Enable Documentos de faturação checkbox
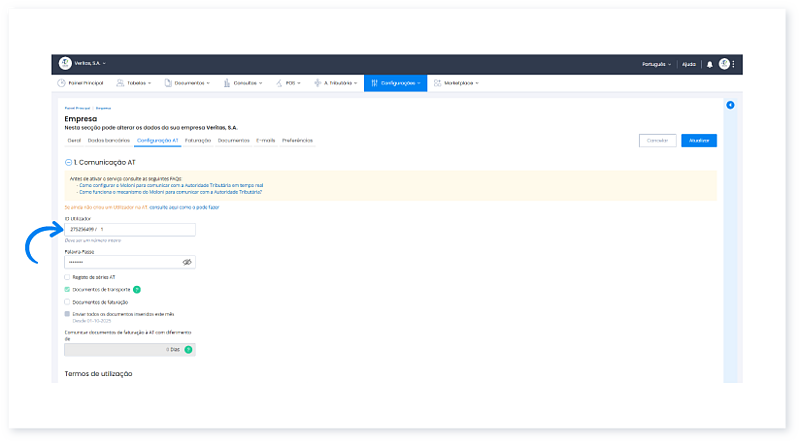Screen dimensions: 800x443 [x=67, y=301]
